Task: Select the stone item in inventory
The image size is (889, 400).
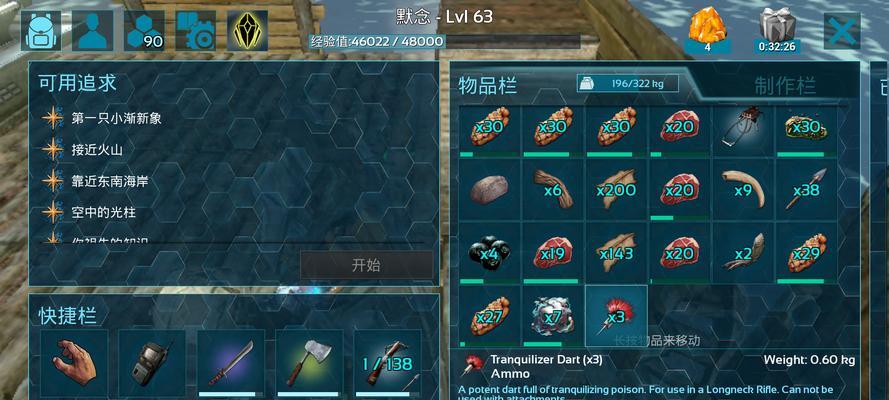Action: (x=489, y=189)
